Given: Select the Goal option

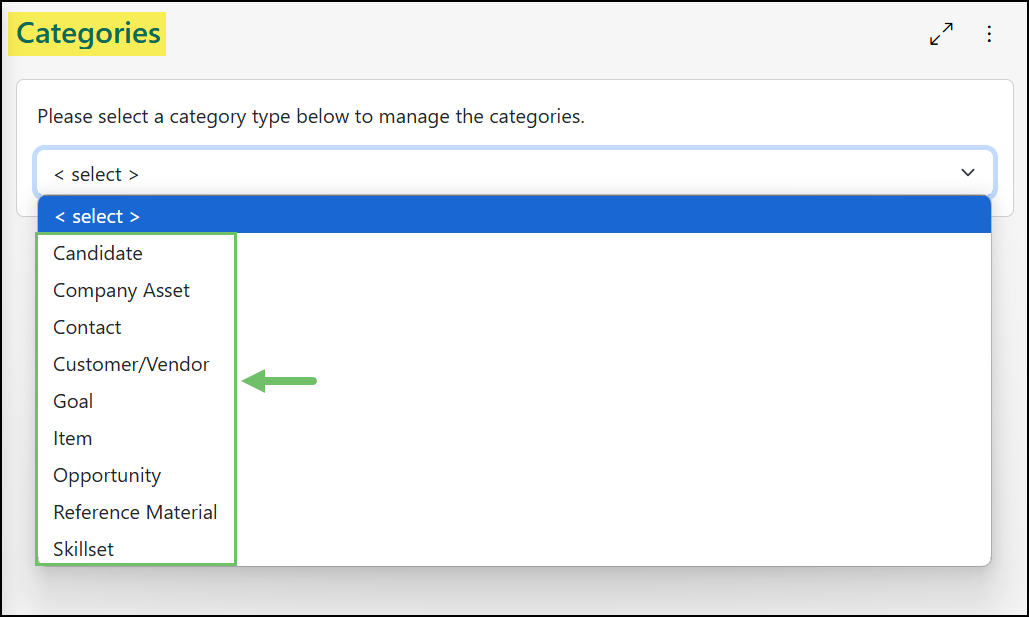Looking at the screenshot, I should [514, 401].
